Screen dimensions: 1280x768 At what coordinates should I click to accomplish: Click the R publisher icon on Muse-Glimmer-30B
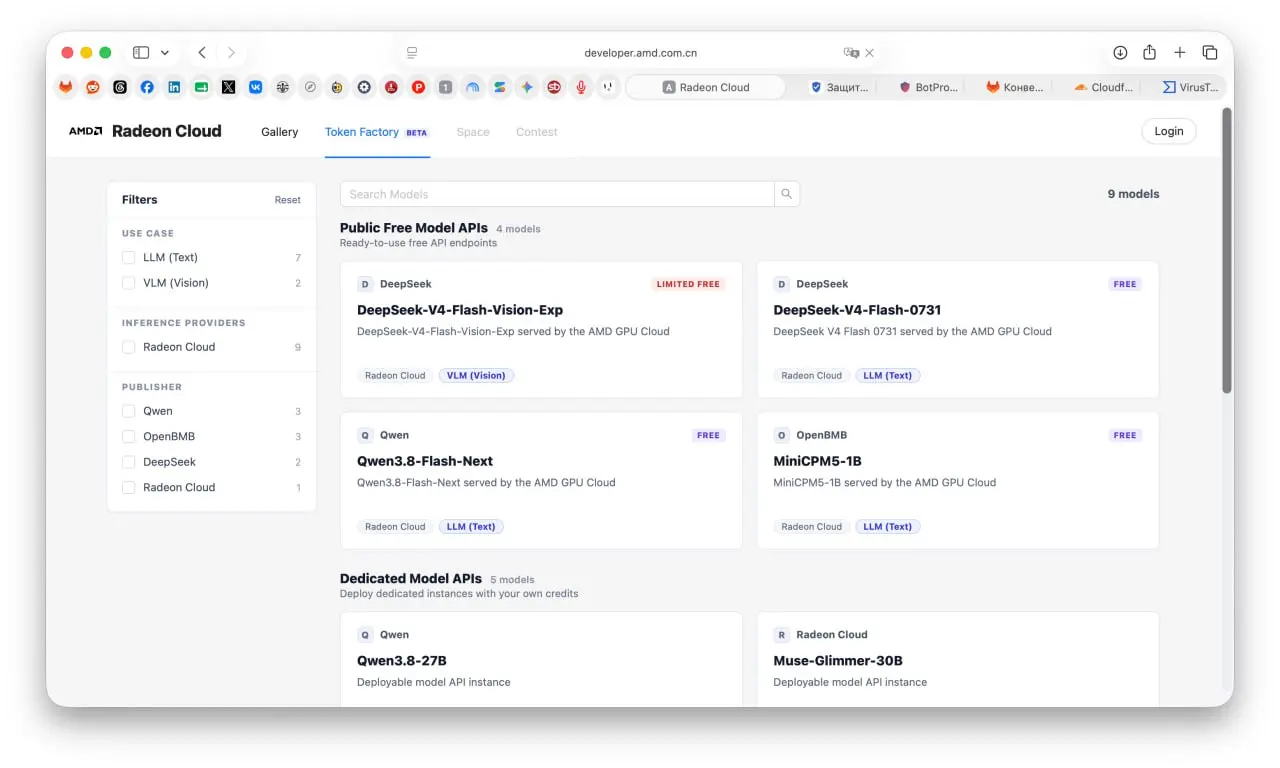click(x=782, y=634)
